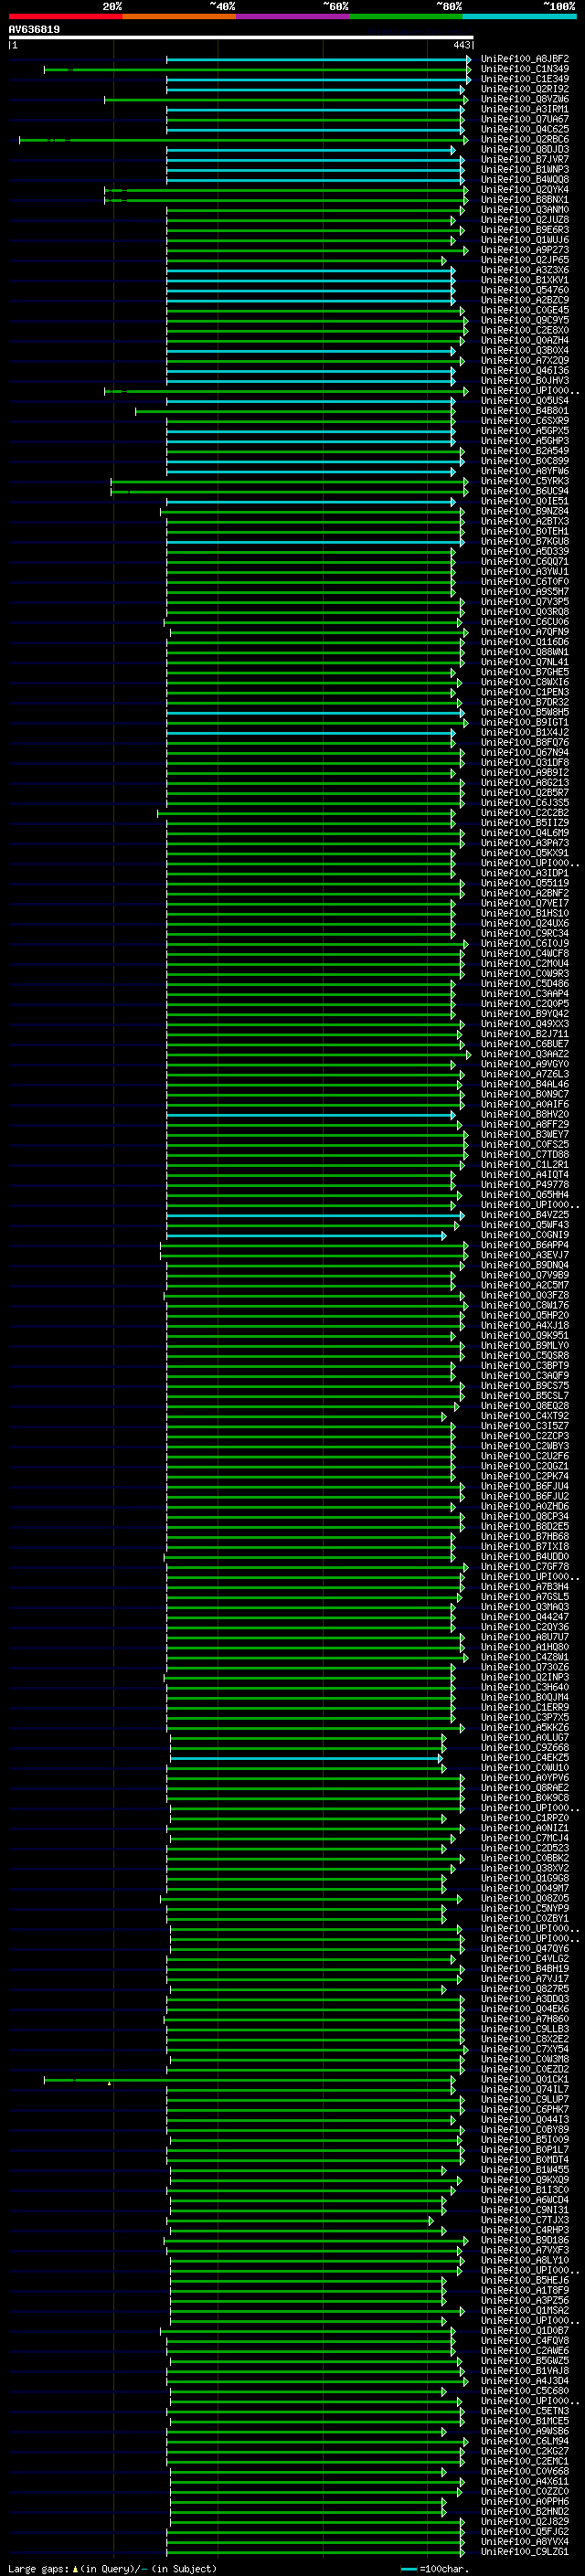Screen dimensions: 585x2576
Task: Click the red 20% identity legend segment
Action: pos(65,16)
